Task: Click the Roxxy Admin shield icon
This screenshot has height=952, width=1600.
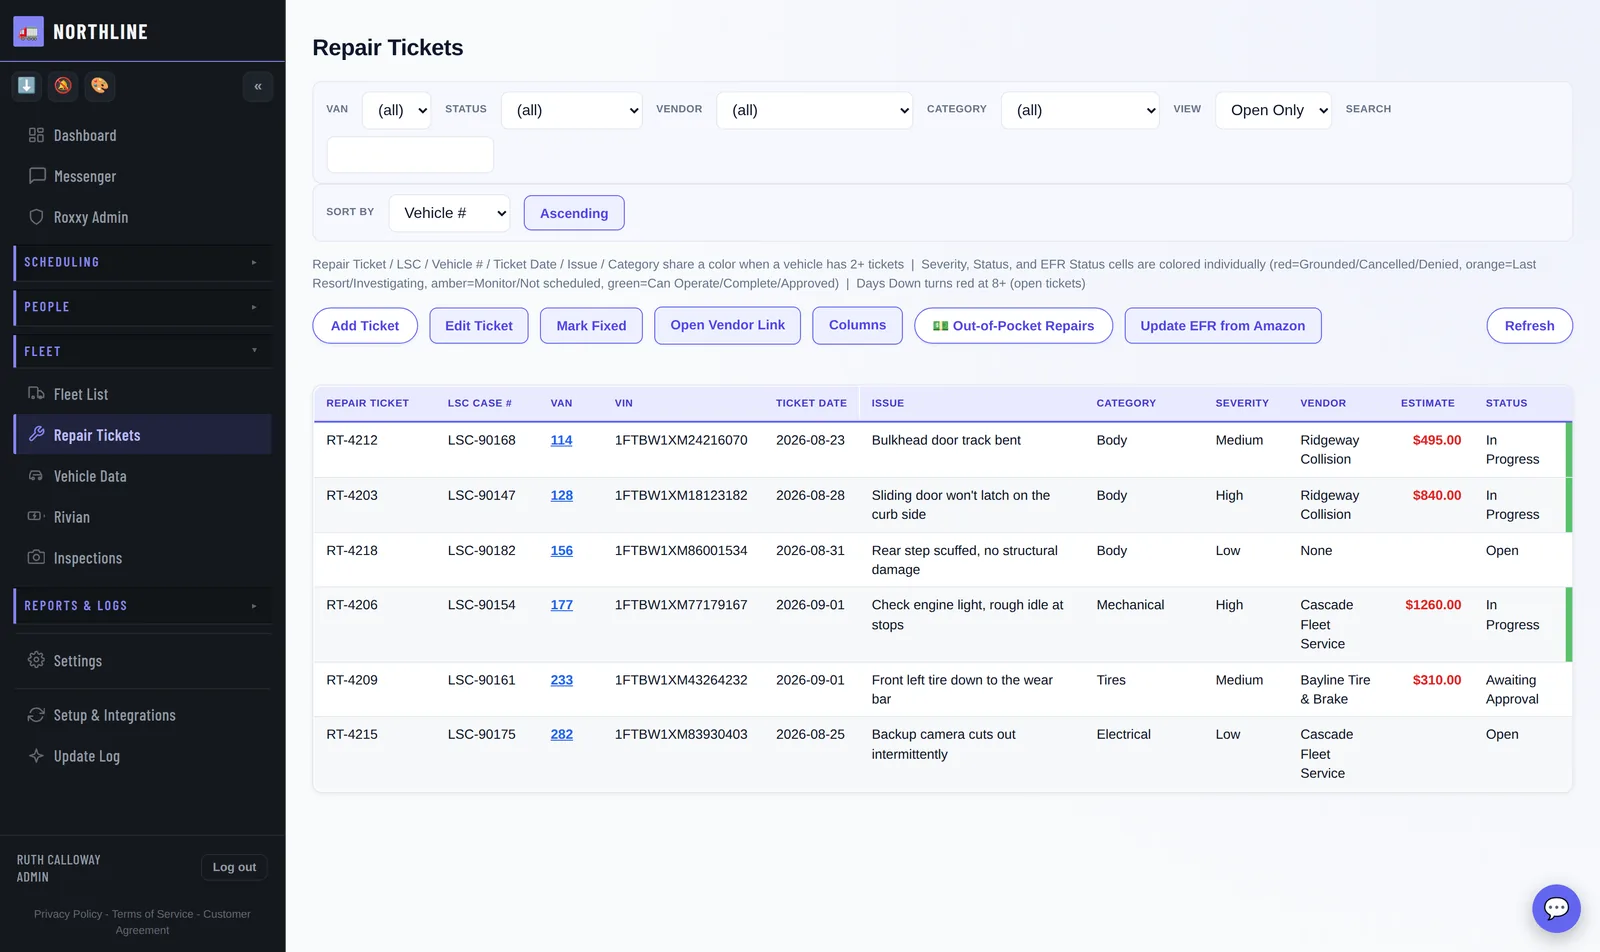Action: 36,217
